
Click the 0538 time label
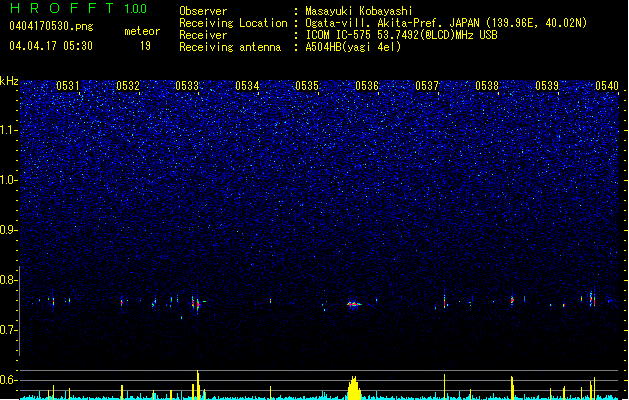point(487,86)
